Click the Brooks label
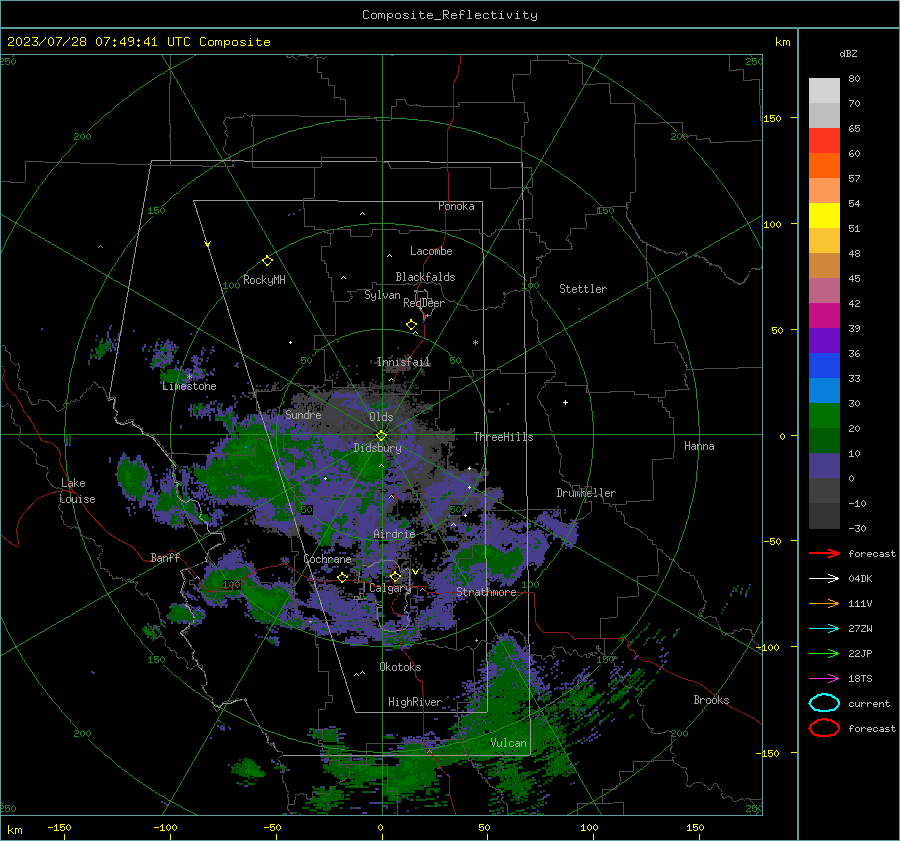Image resolution: width=900 pixels, height=841 pixels. coord(711,700)
